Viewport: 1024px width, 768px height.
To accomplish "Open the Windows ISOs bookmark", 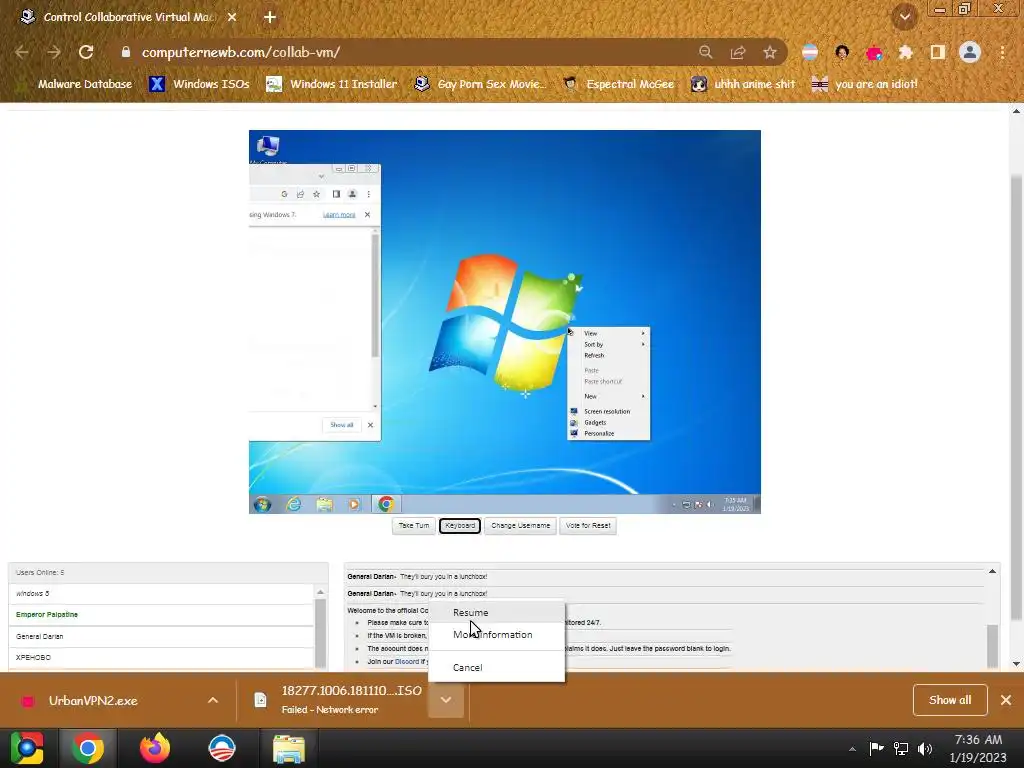I will [x=199, y=84].
